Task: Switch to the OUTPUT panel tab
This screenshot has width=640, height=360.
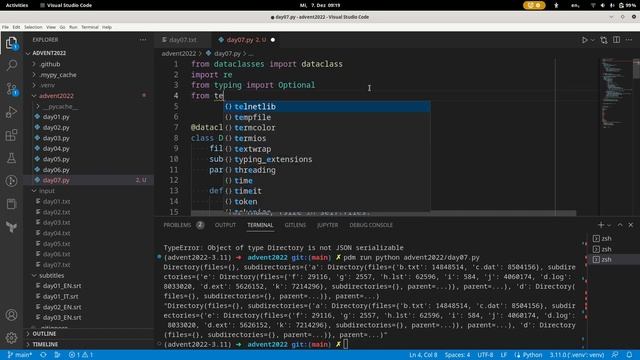Action: [x=225, y=225]
